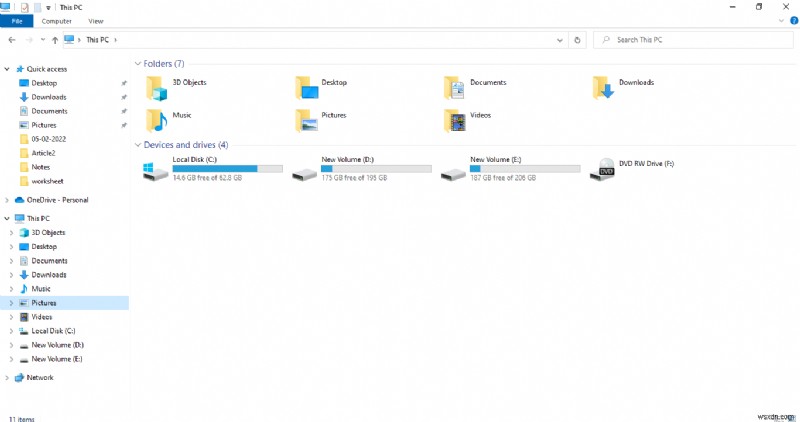Collapse the This PC tree node
Viewport: 800px width, 422px height.
coord(7,218)
